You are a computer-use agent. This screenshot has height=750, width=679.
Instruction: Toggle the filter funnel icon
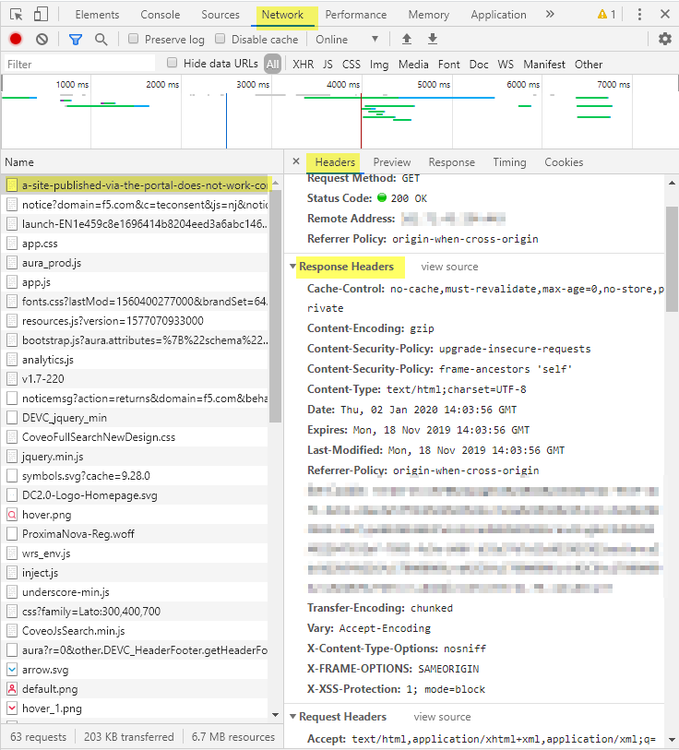point(75,39)
